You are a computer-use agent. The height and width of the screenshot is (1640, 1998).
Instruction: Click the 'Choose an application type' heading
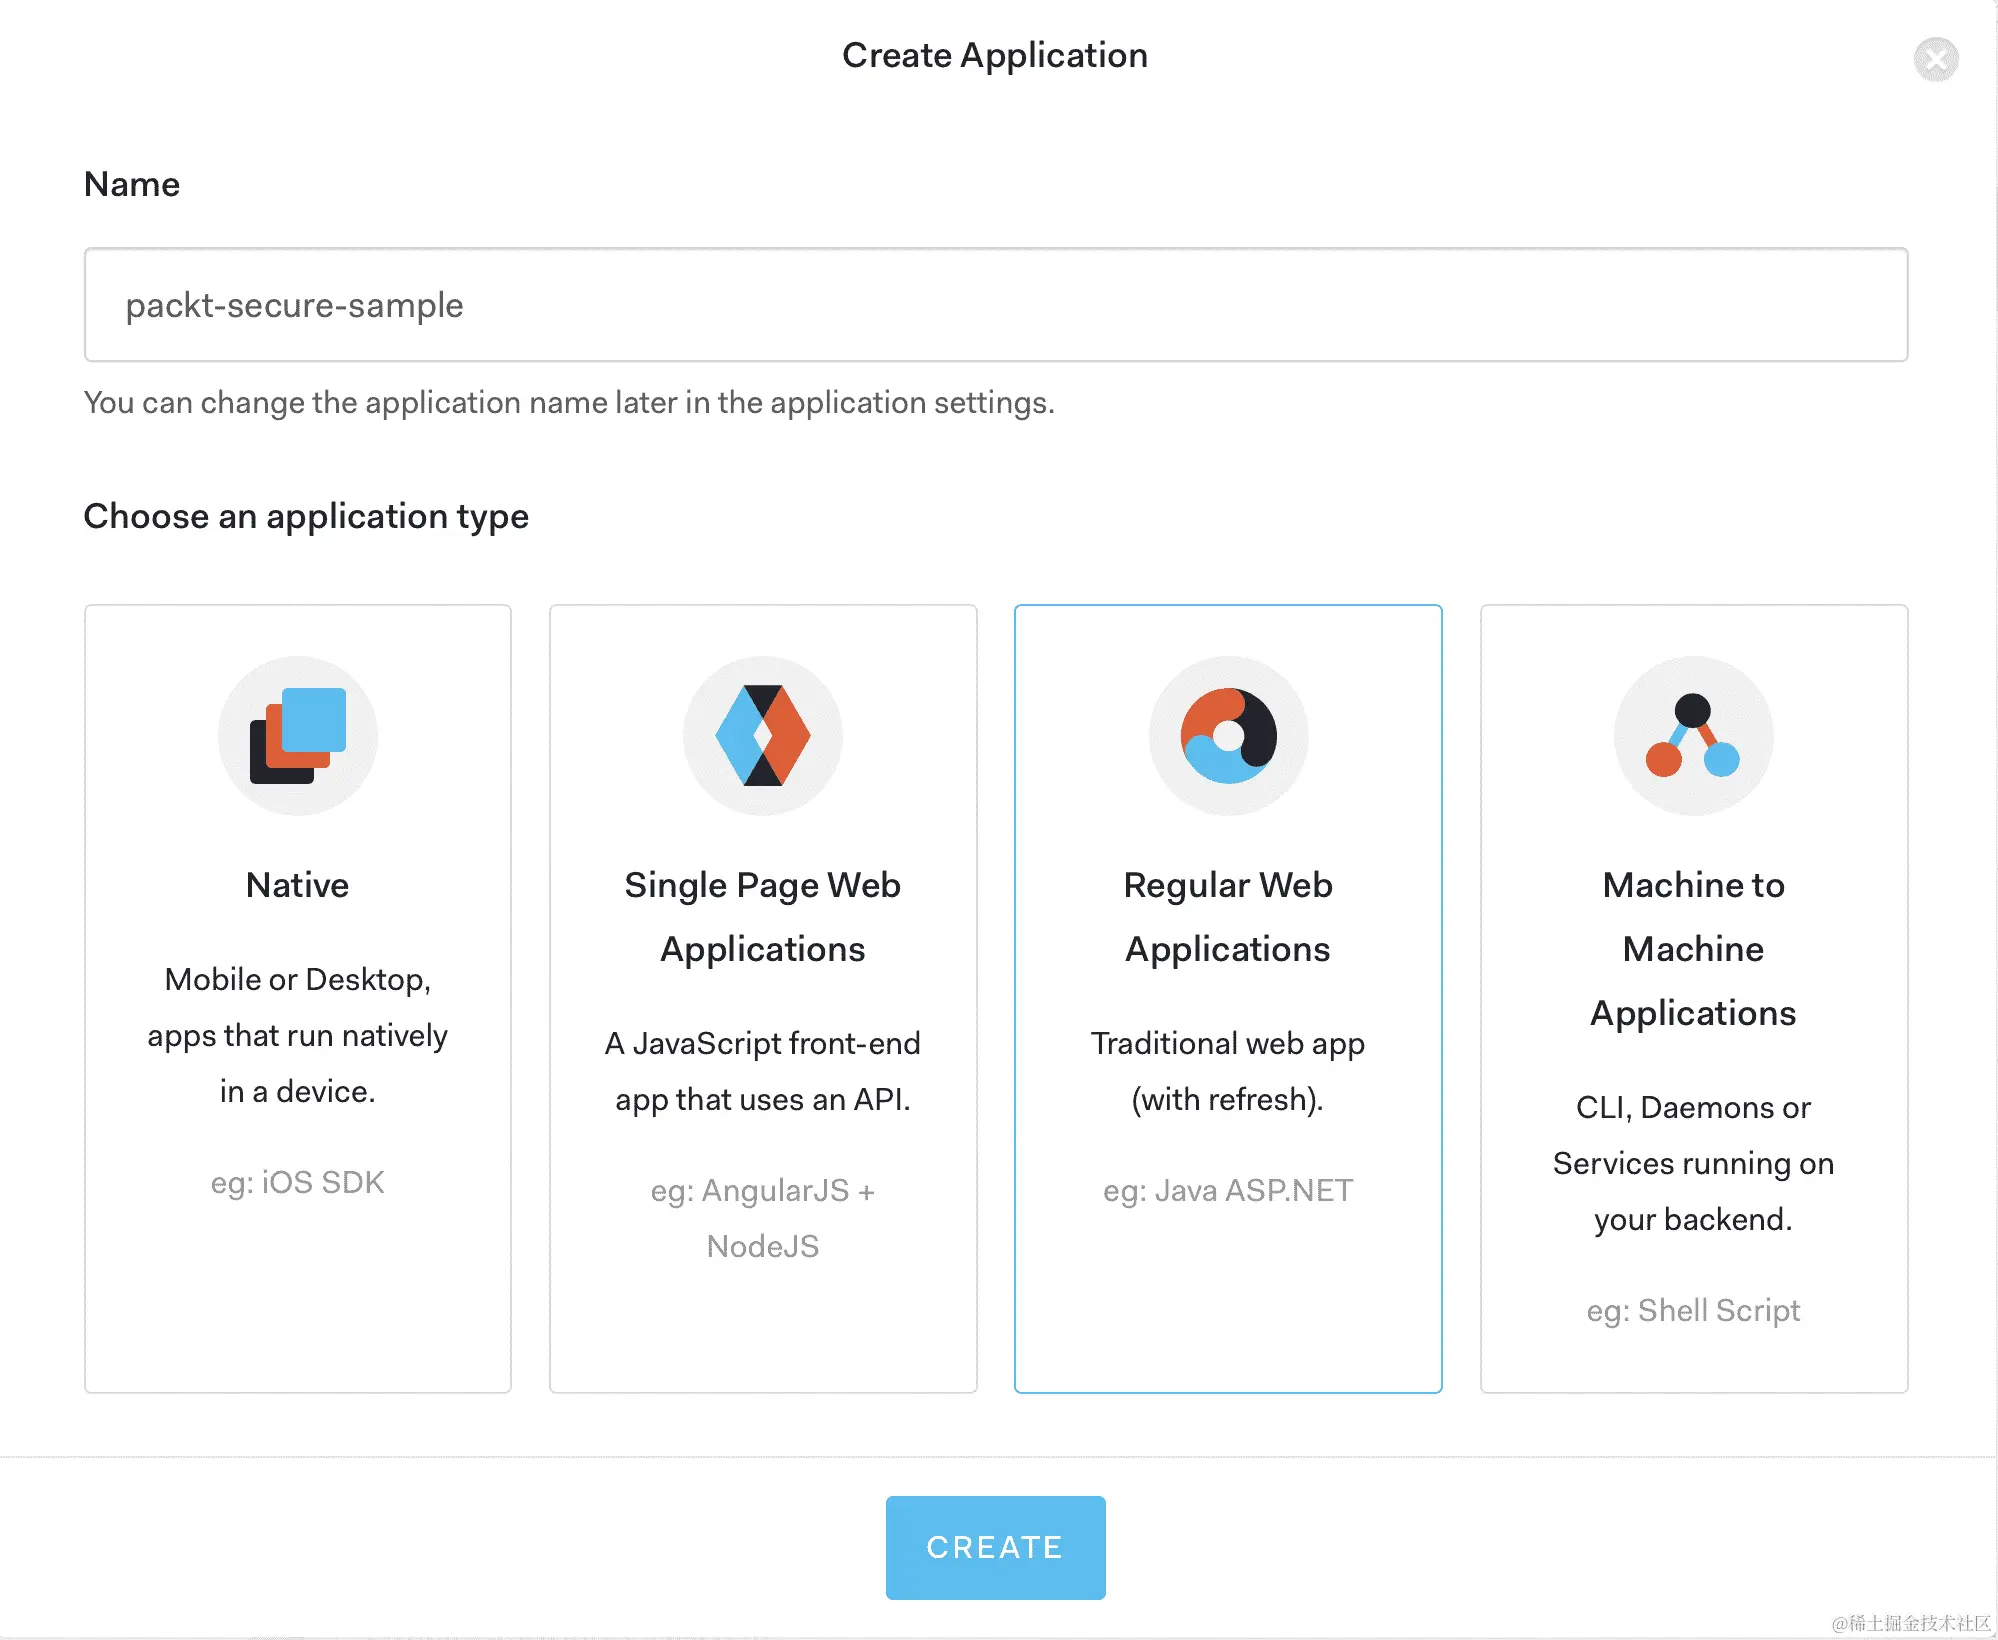pyautogui.click(x=306, y=516)
